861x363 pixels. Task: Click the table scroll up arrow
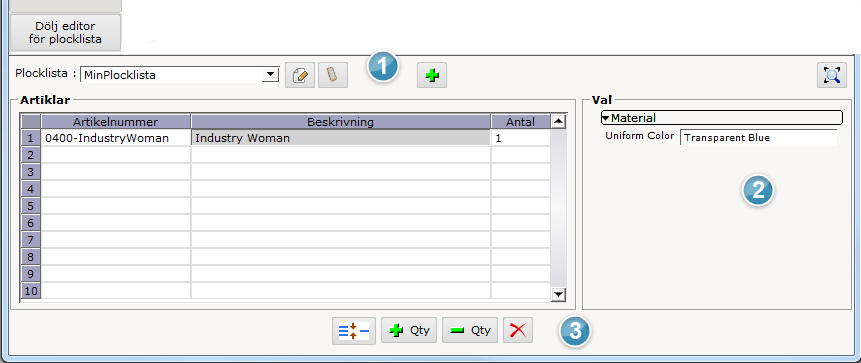click(x=558, y=121)
